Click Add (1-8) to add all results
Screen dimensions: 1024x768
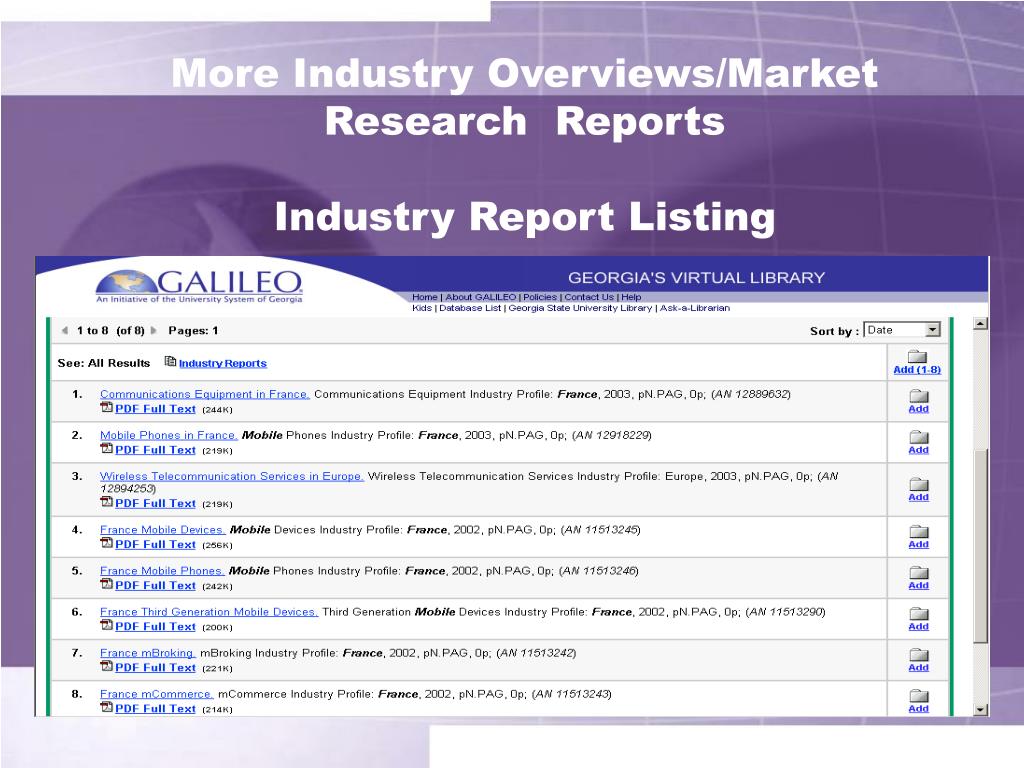[x=918, y=370]
